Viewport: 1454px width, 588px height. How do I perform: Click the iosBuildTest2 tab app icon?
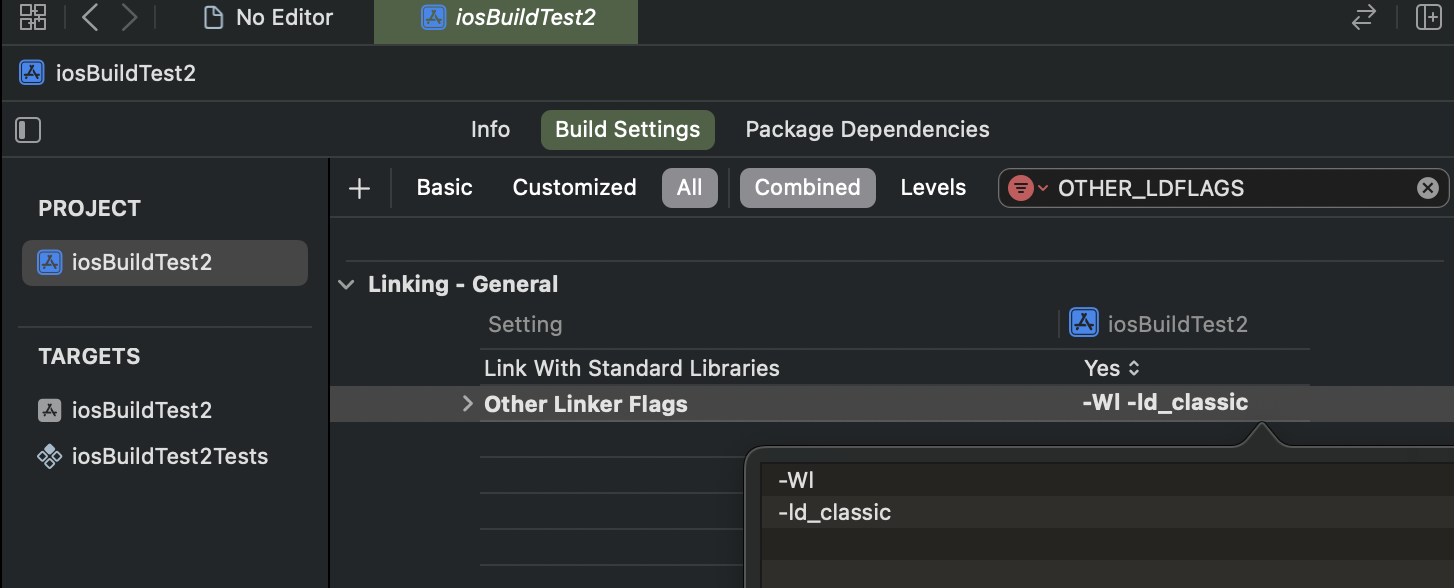pyautogui.click(x=433, y=17)
